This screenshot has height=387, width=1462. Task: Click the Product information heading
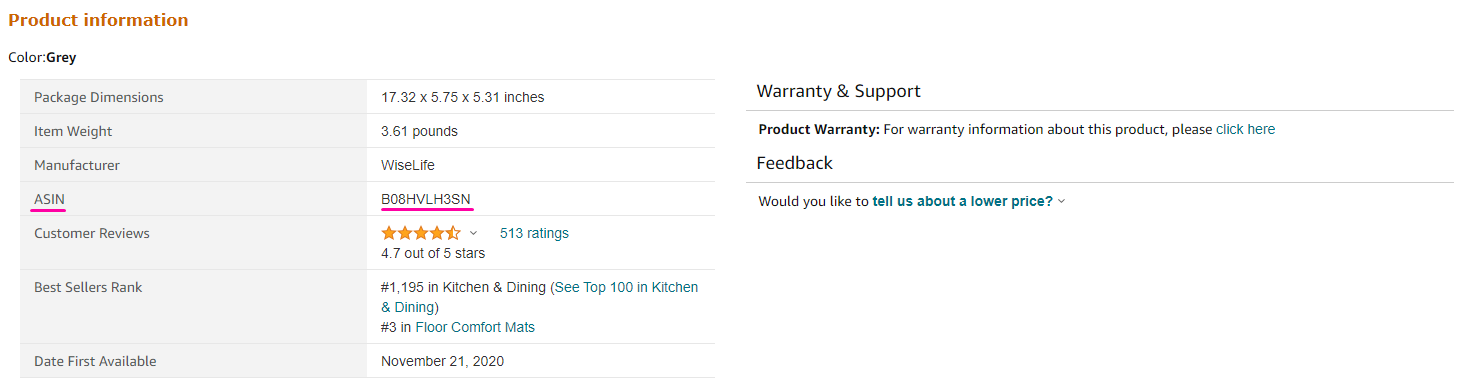[x=98, y=20]
